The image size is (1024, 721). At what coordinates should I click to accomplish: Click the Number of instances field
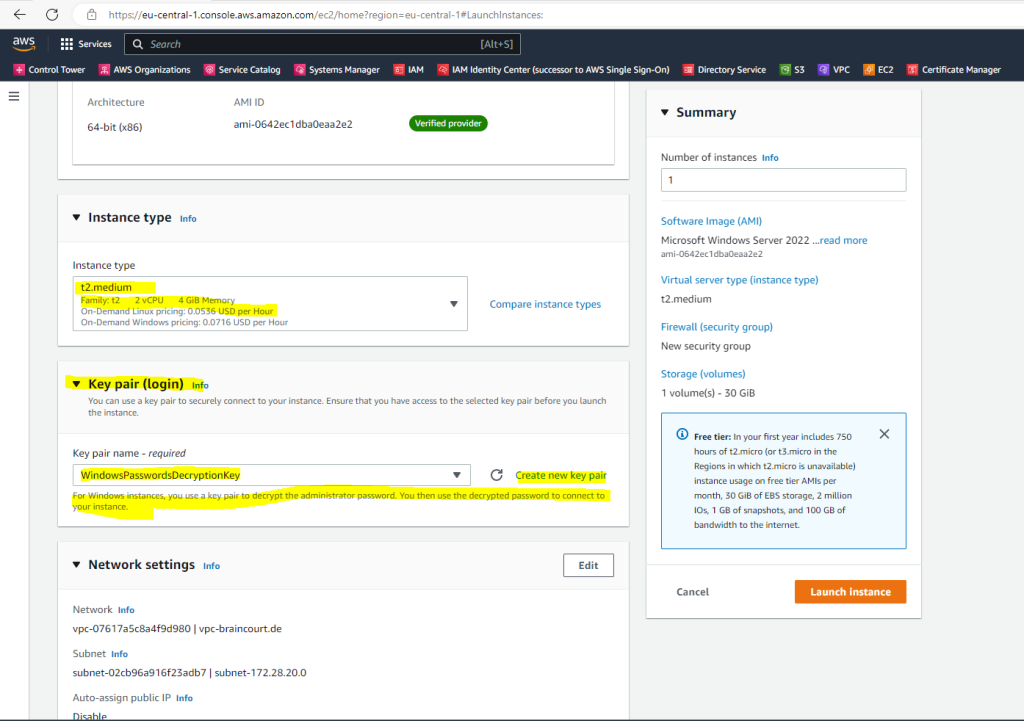[x=783, y=180]
